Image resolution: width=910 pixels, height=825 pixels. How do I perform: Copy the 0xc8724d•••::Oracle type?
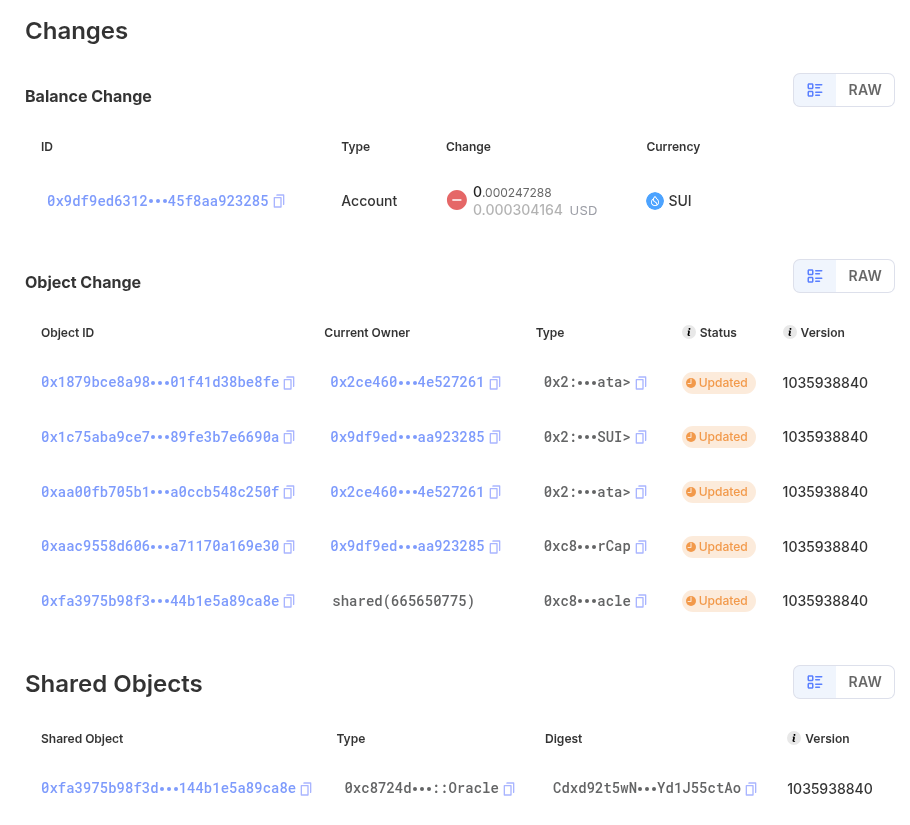(x=509, y=789)
